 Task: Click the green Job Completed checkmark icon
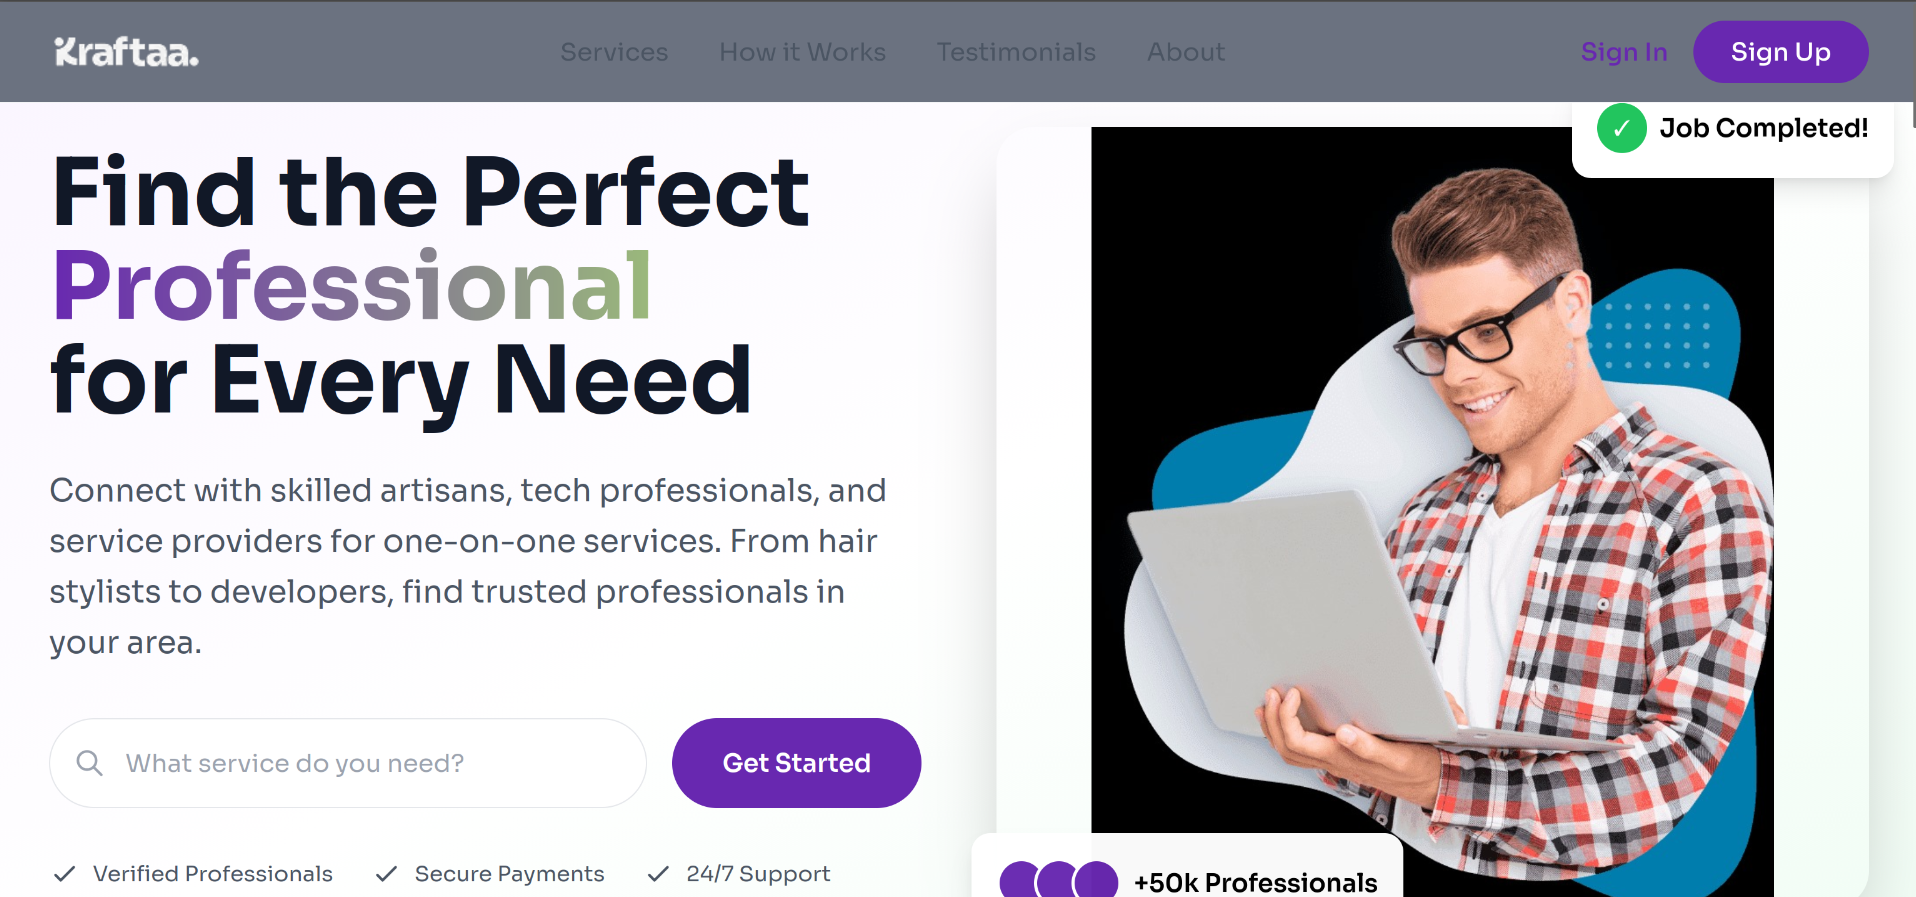(x=1622, y=128)
